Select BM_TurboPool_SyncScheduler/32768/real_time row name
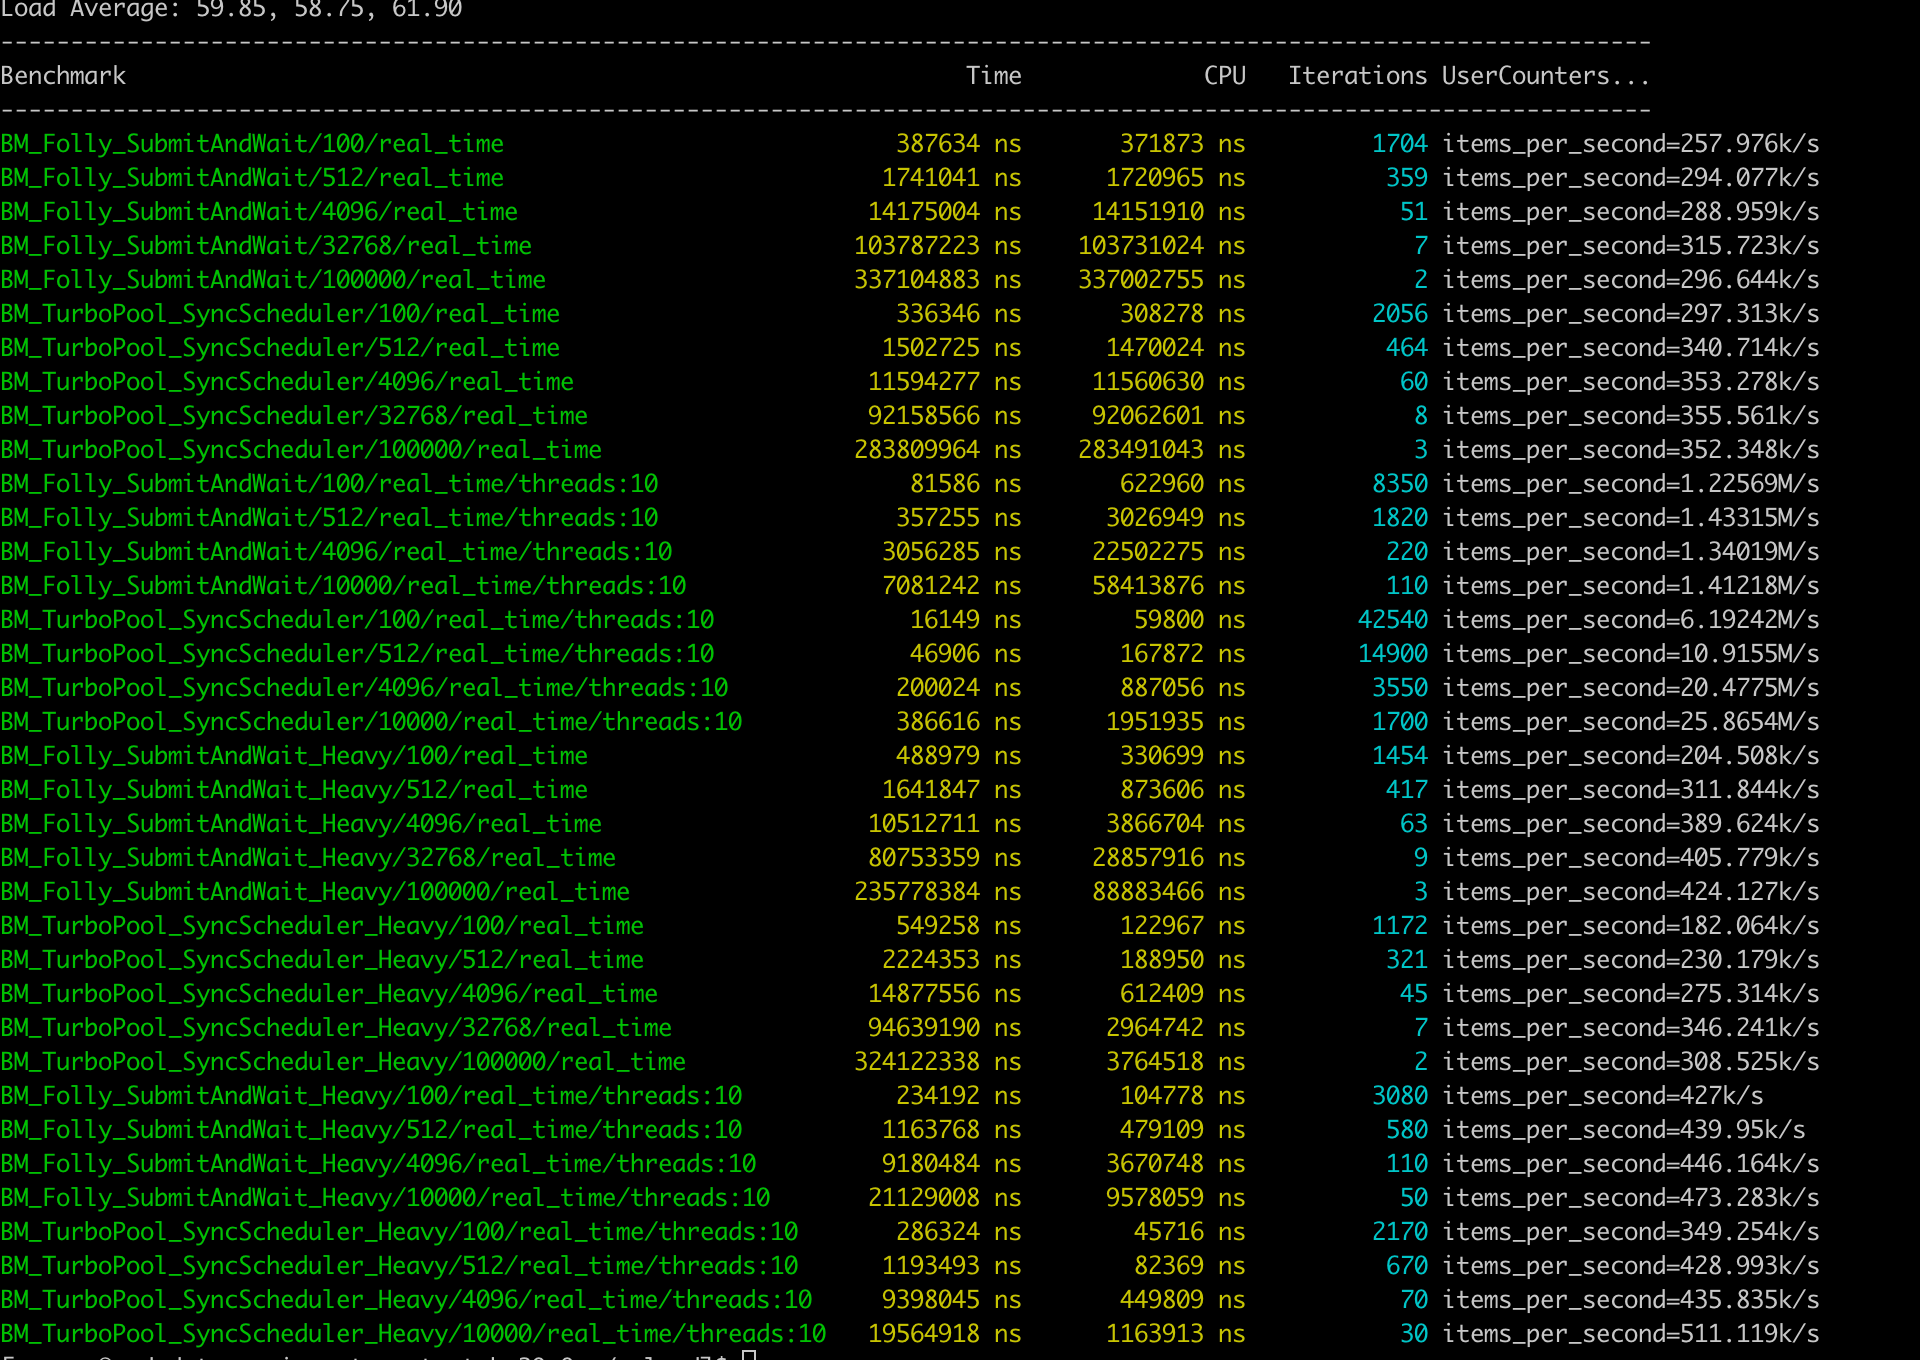Viewport: 1920px width, 1360px height. (294, 416)
